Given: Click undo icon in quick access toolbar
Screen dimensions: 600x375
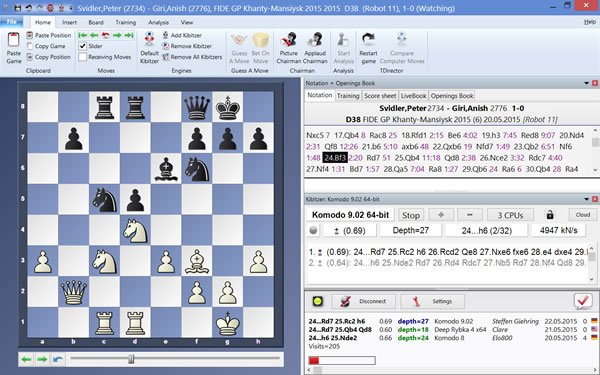Looking at the screenshot, I should [29, 8].
